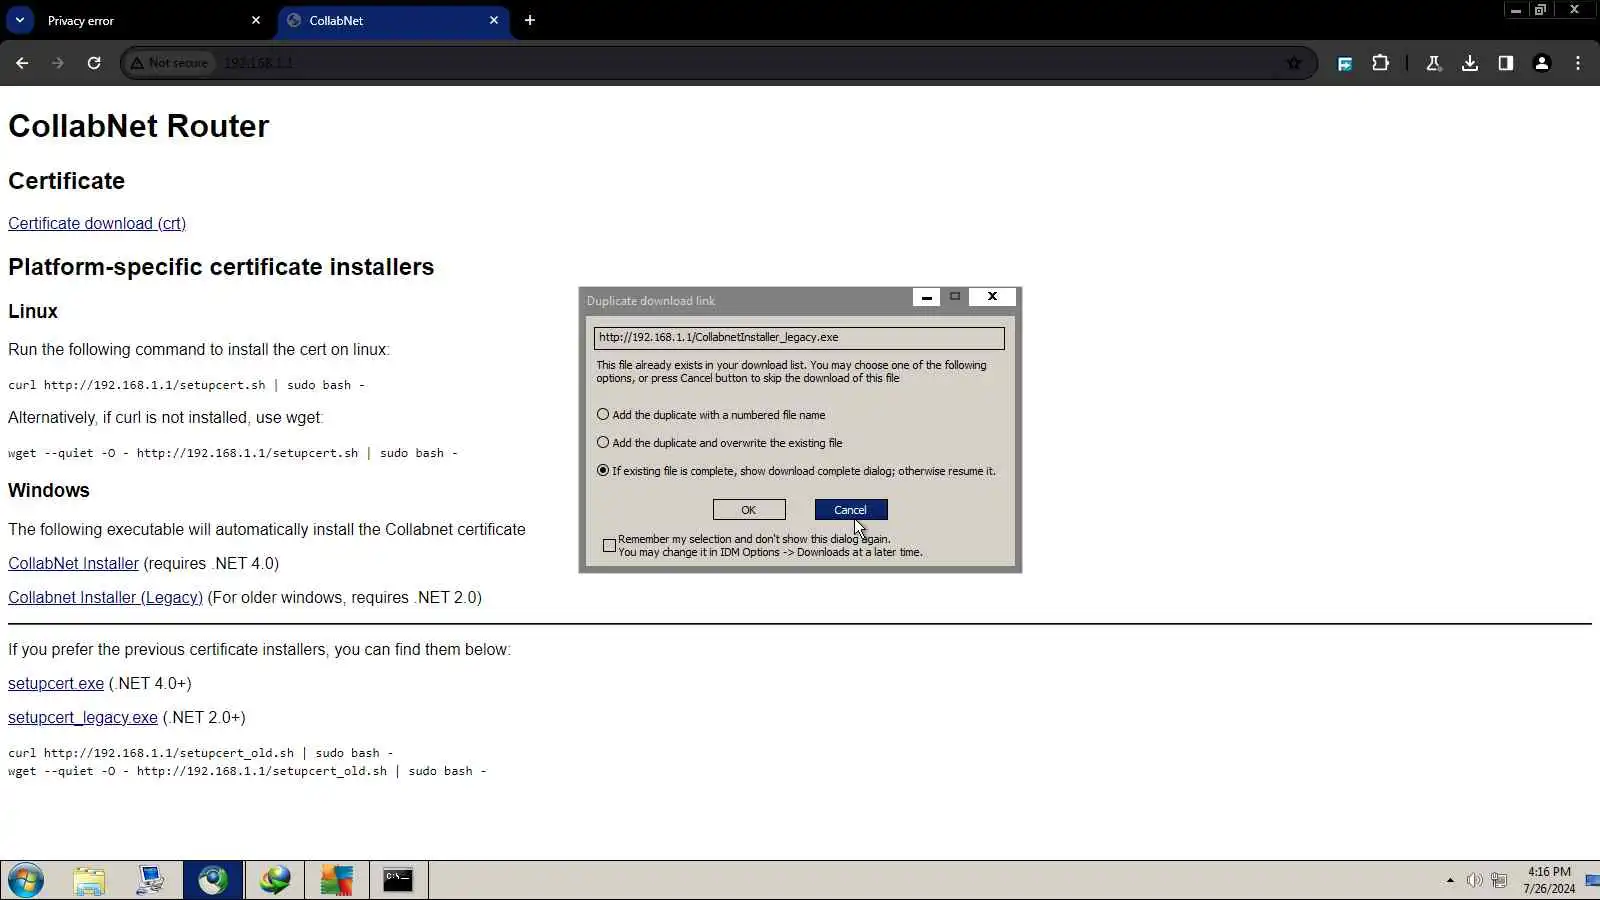Screen dimensions: 1600x900
Task: Click the curl setupcert_old.sh command line
Action: tap(201, 753)
